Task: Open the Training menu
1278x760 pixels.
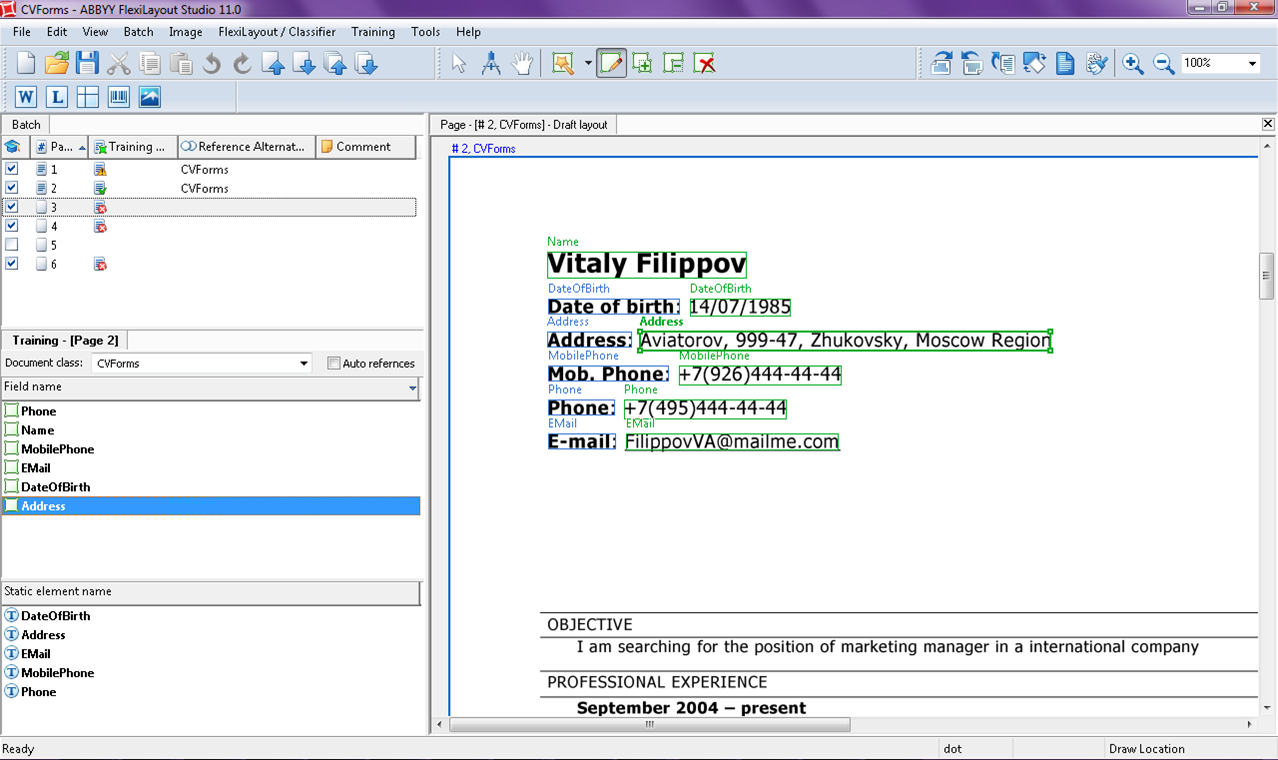Action: coord(373,32)
